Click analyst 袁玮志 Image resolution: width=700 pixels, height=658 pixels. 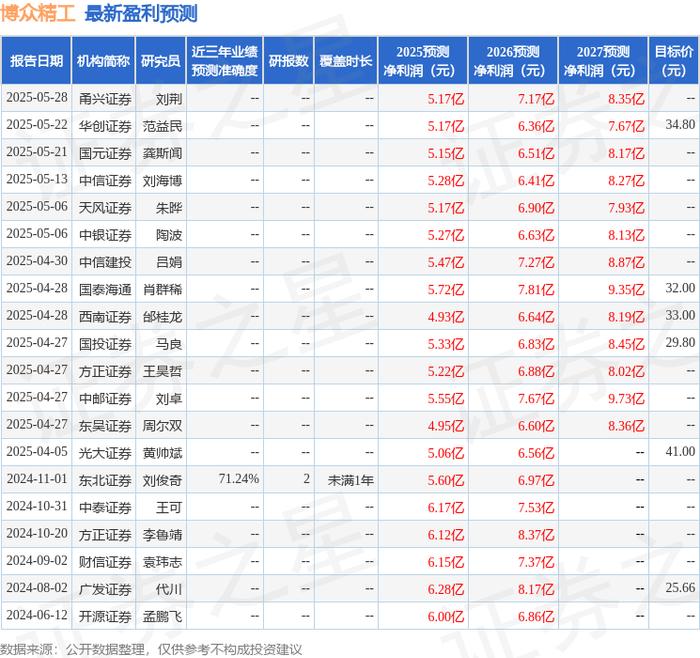coord(162,561)
